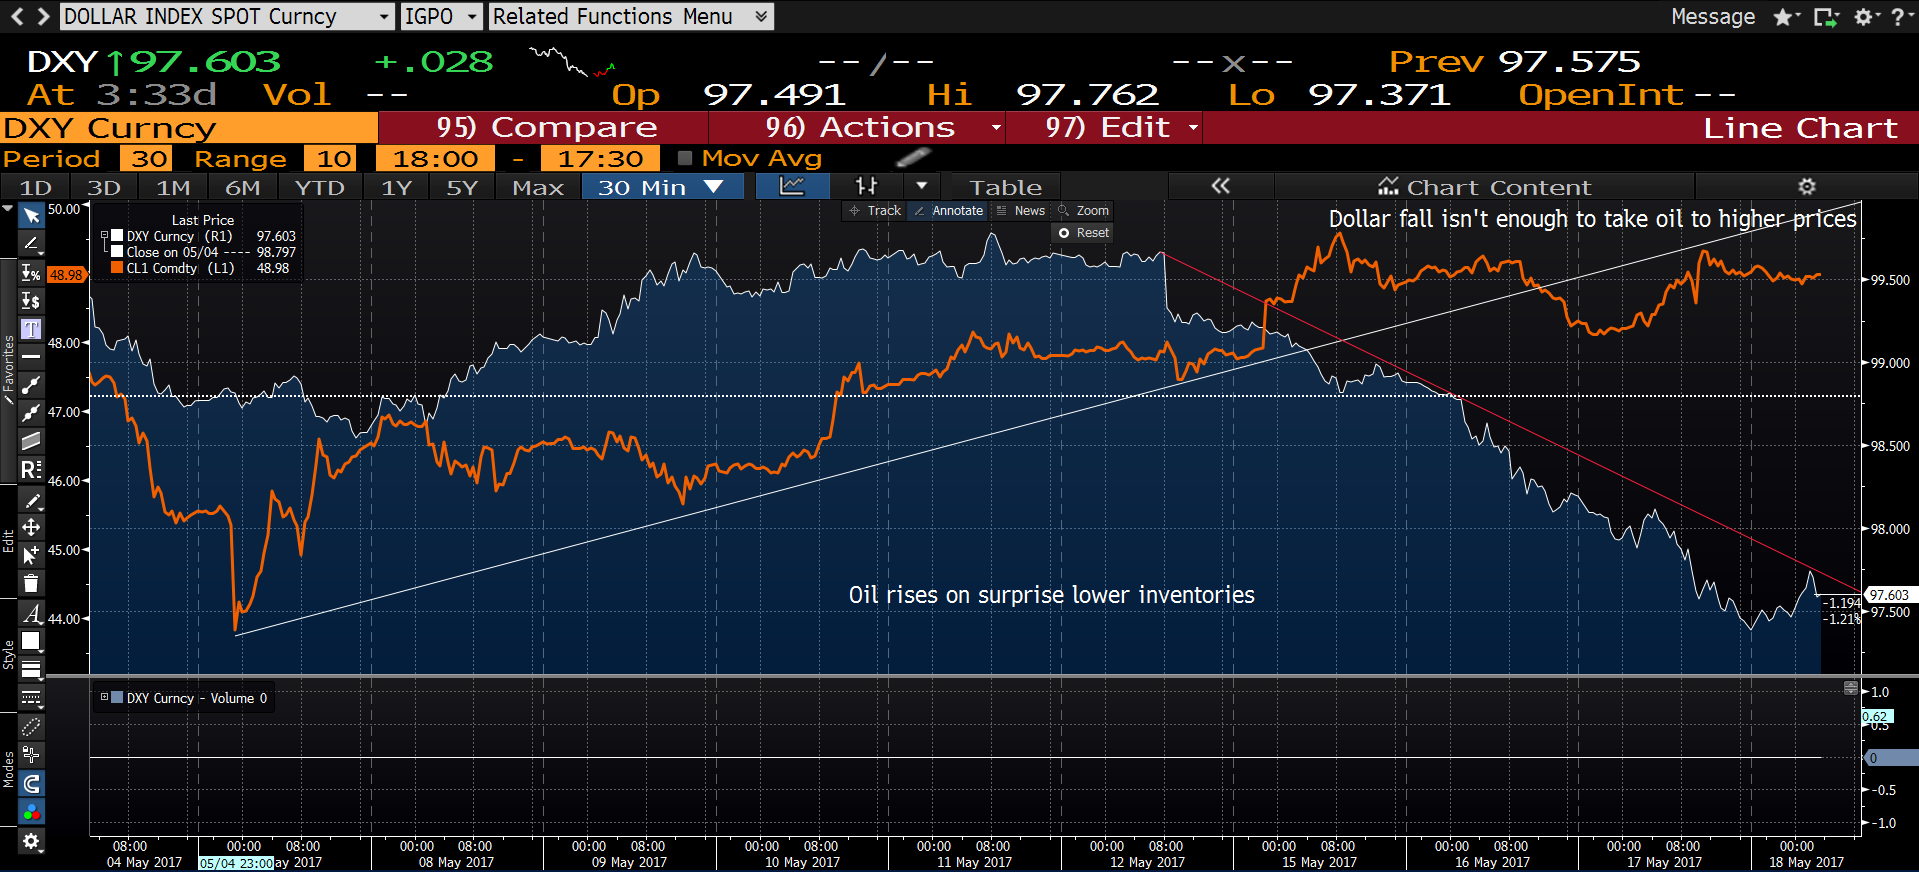Select the percent change measure tool

coord(31,273)
